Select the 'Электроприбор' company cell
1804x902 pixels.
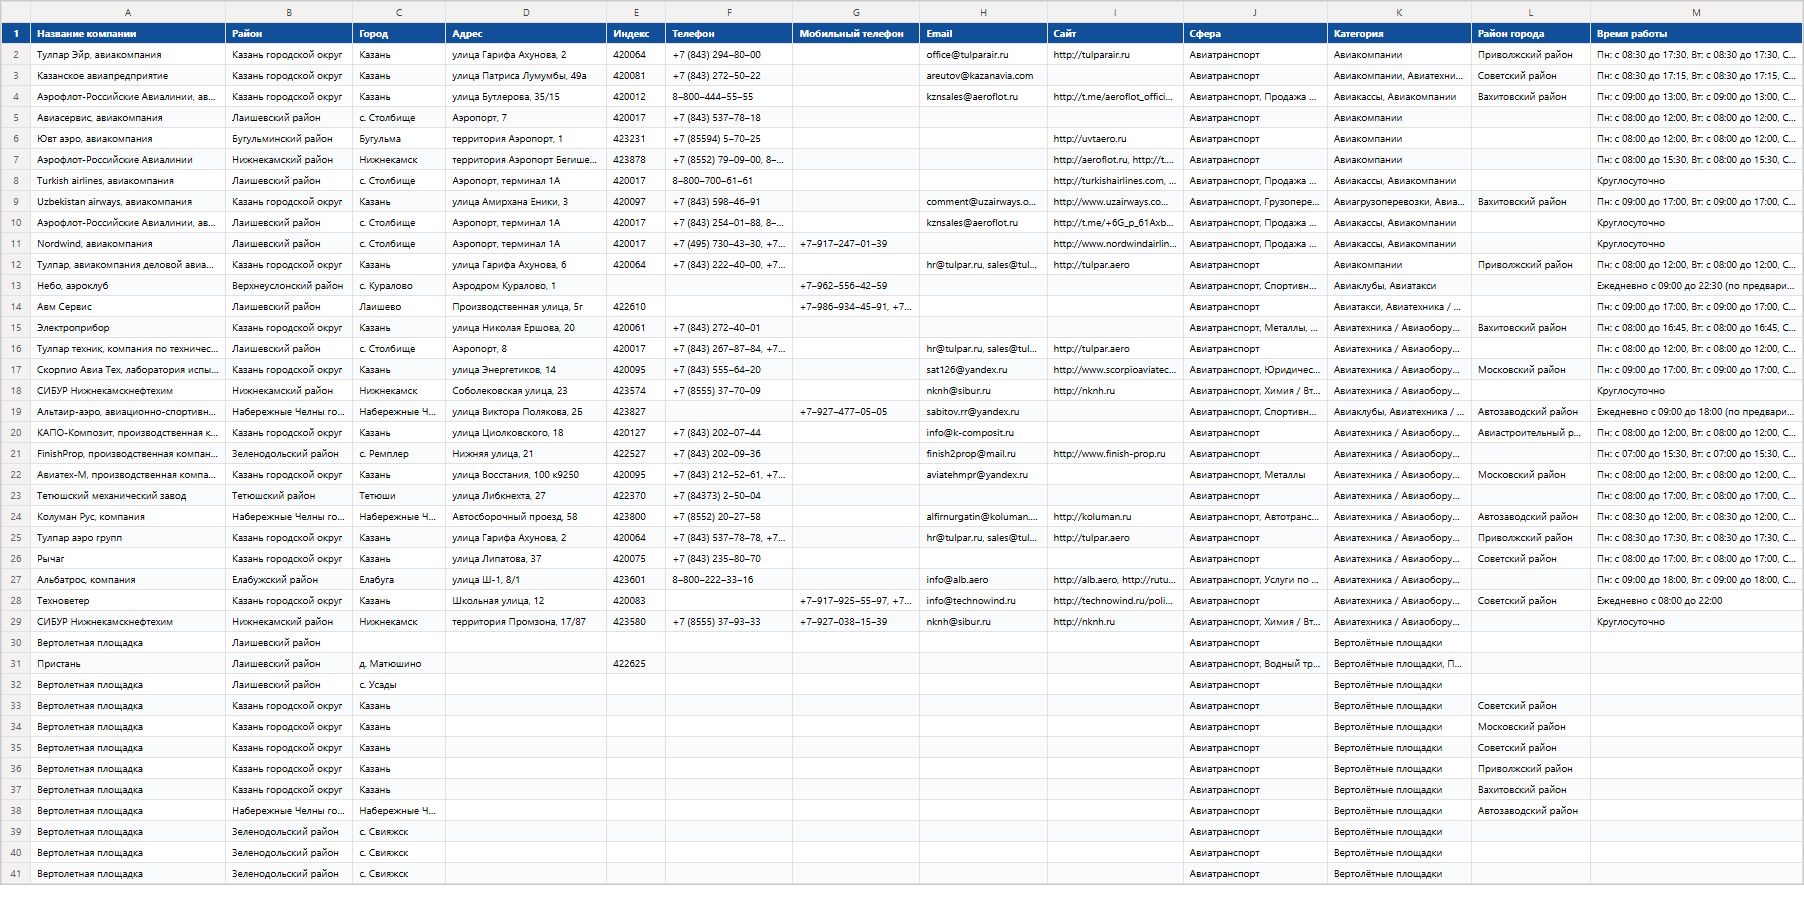pos(128,328)
